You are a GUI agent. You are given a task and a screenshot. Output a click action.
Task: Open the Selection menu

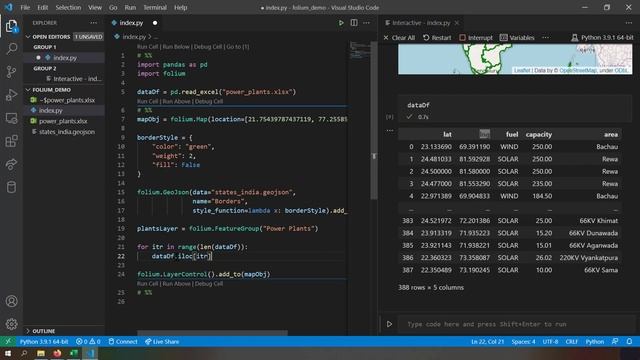68,7
